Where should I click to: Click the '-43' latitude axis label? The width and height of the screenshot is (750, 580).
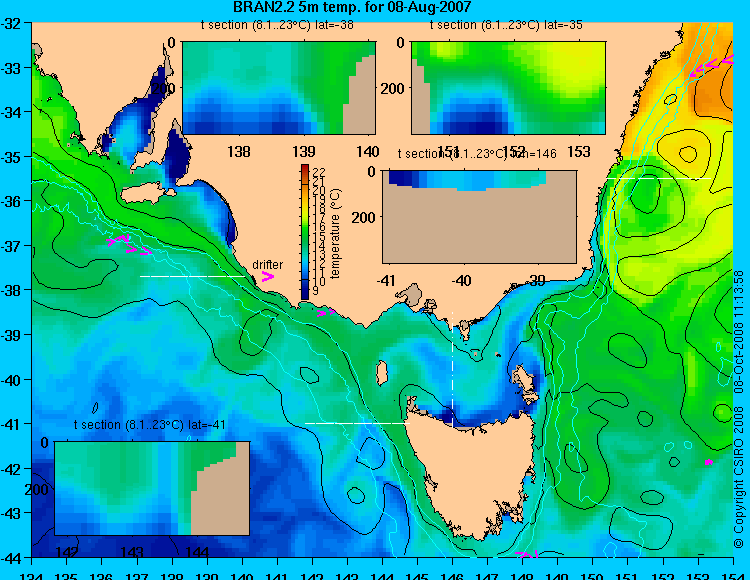pos(11,514)
